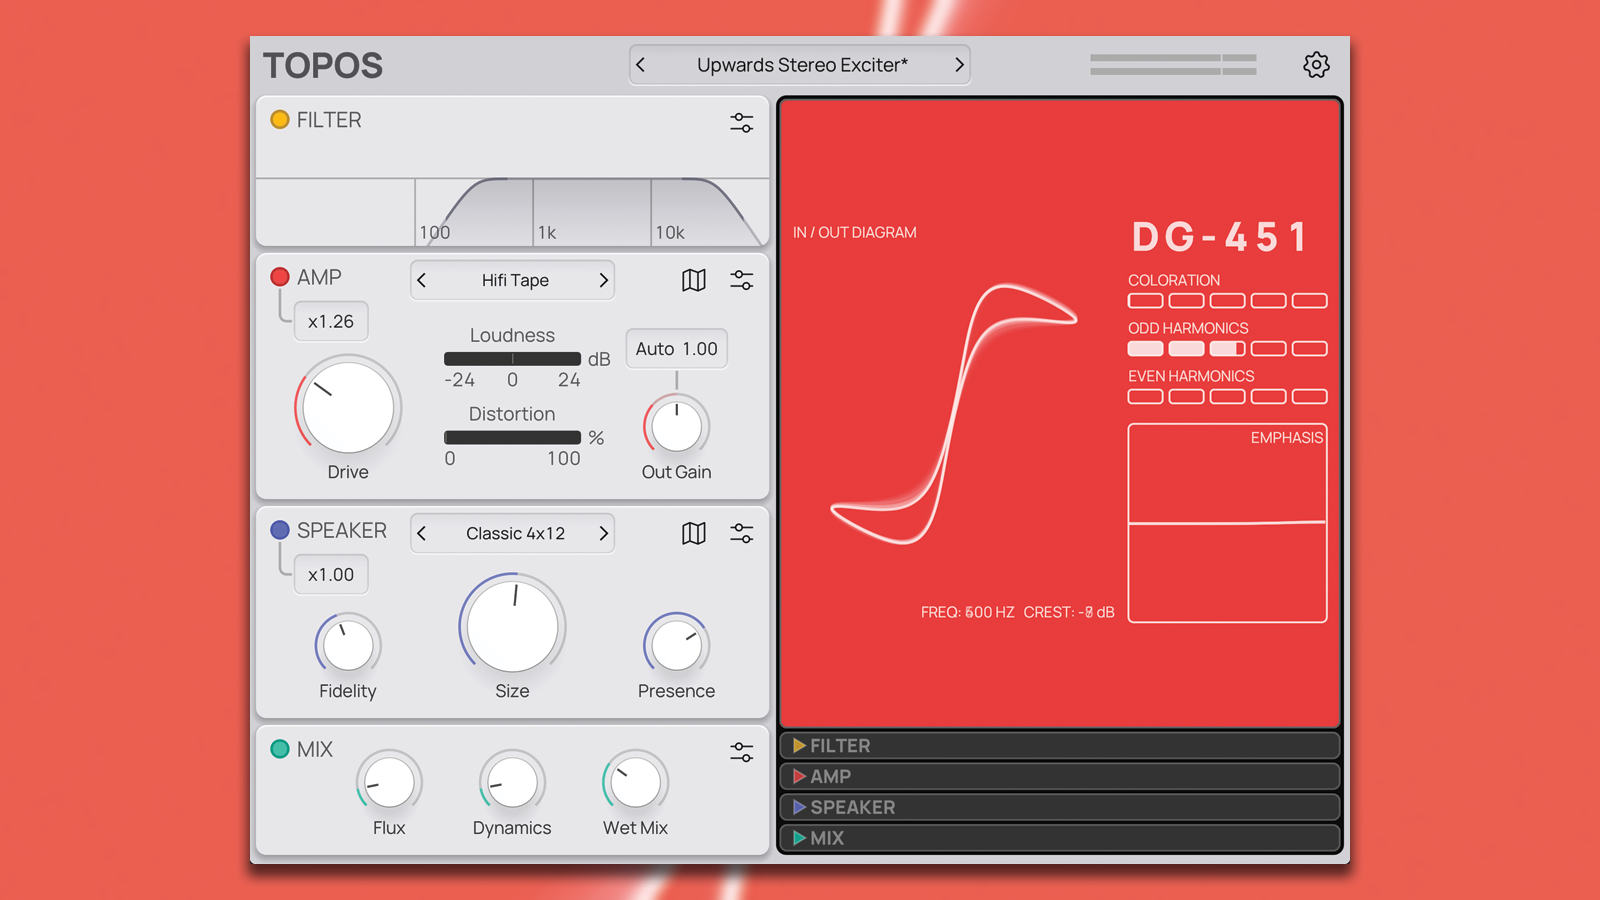The width and height of the screenshot is (1600, 900).
Task: Toggle the FILTER section on or off
Action: point(279,119)
